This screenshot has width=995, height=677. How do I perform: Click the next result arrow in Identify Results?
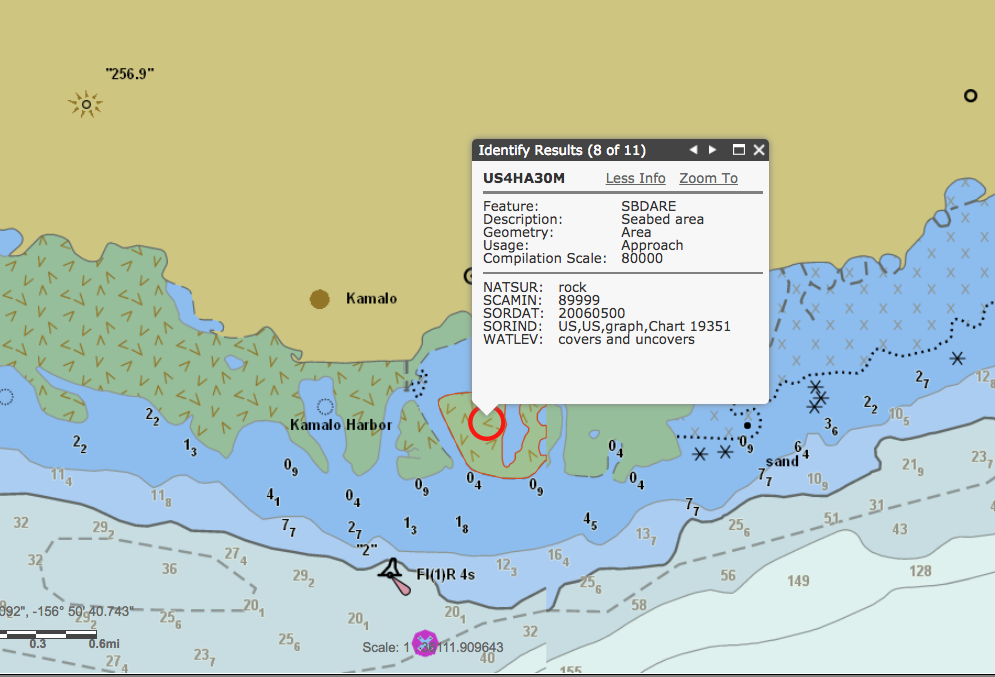713,149
